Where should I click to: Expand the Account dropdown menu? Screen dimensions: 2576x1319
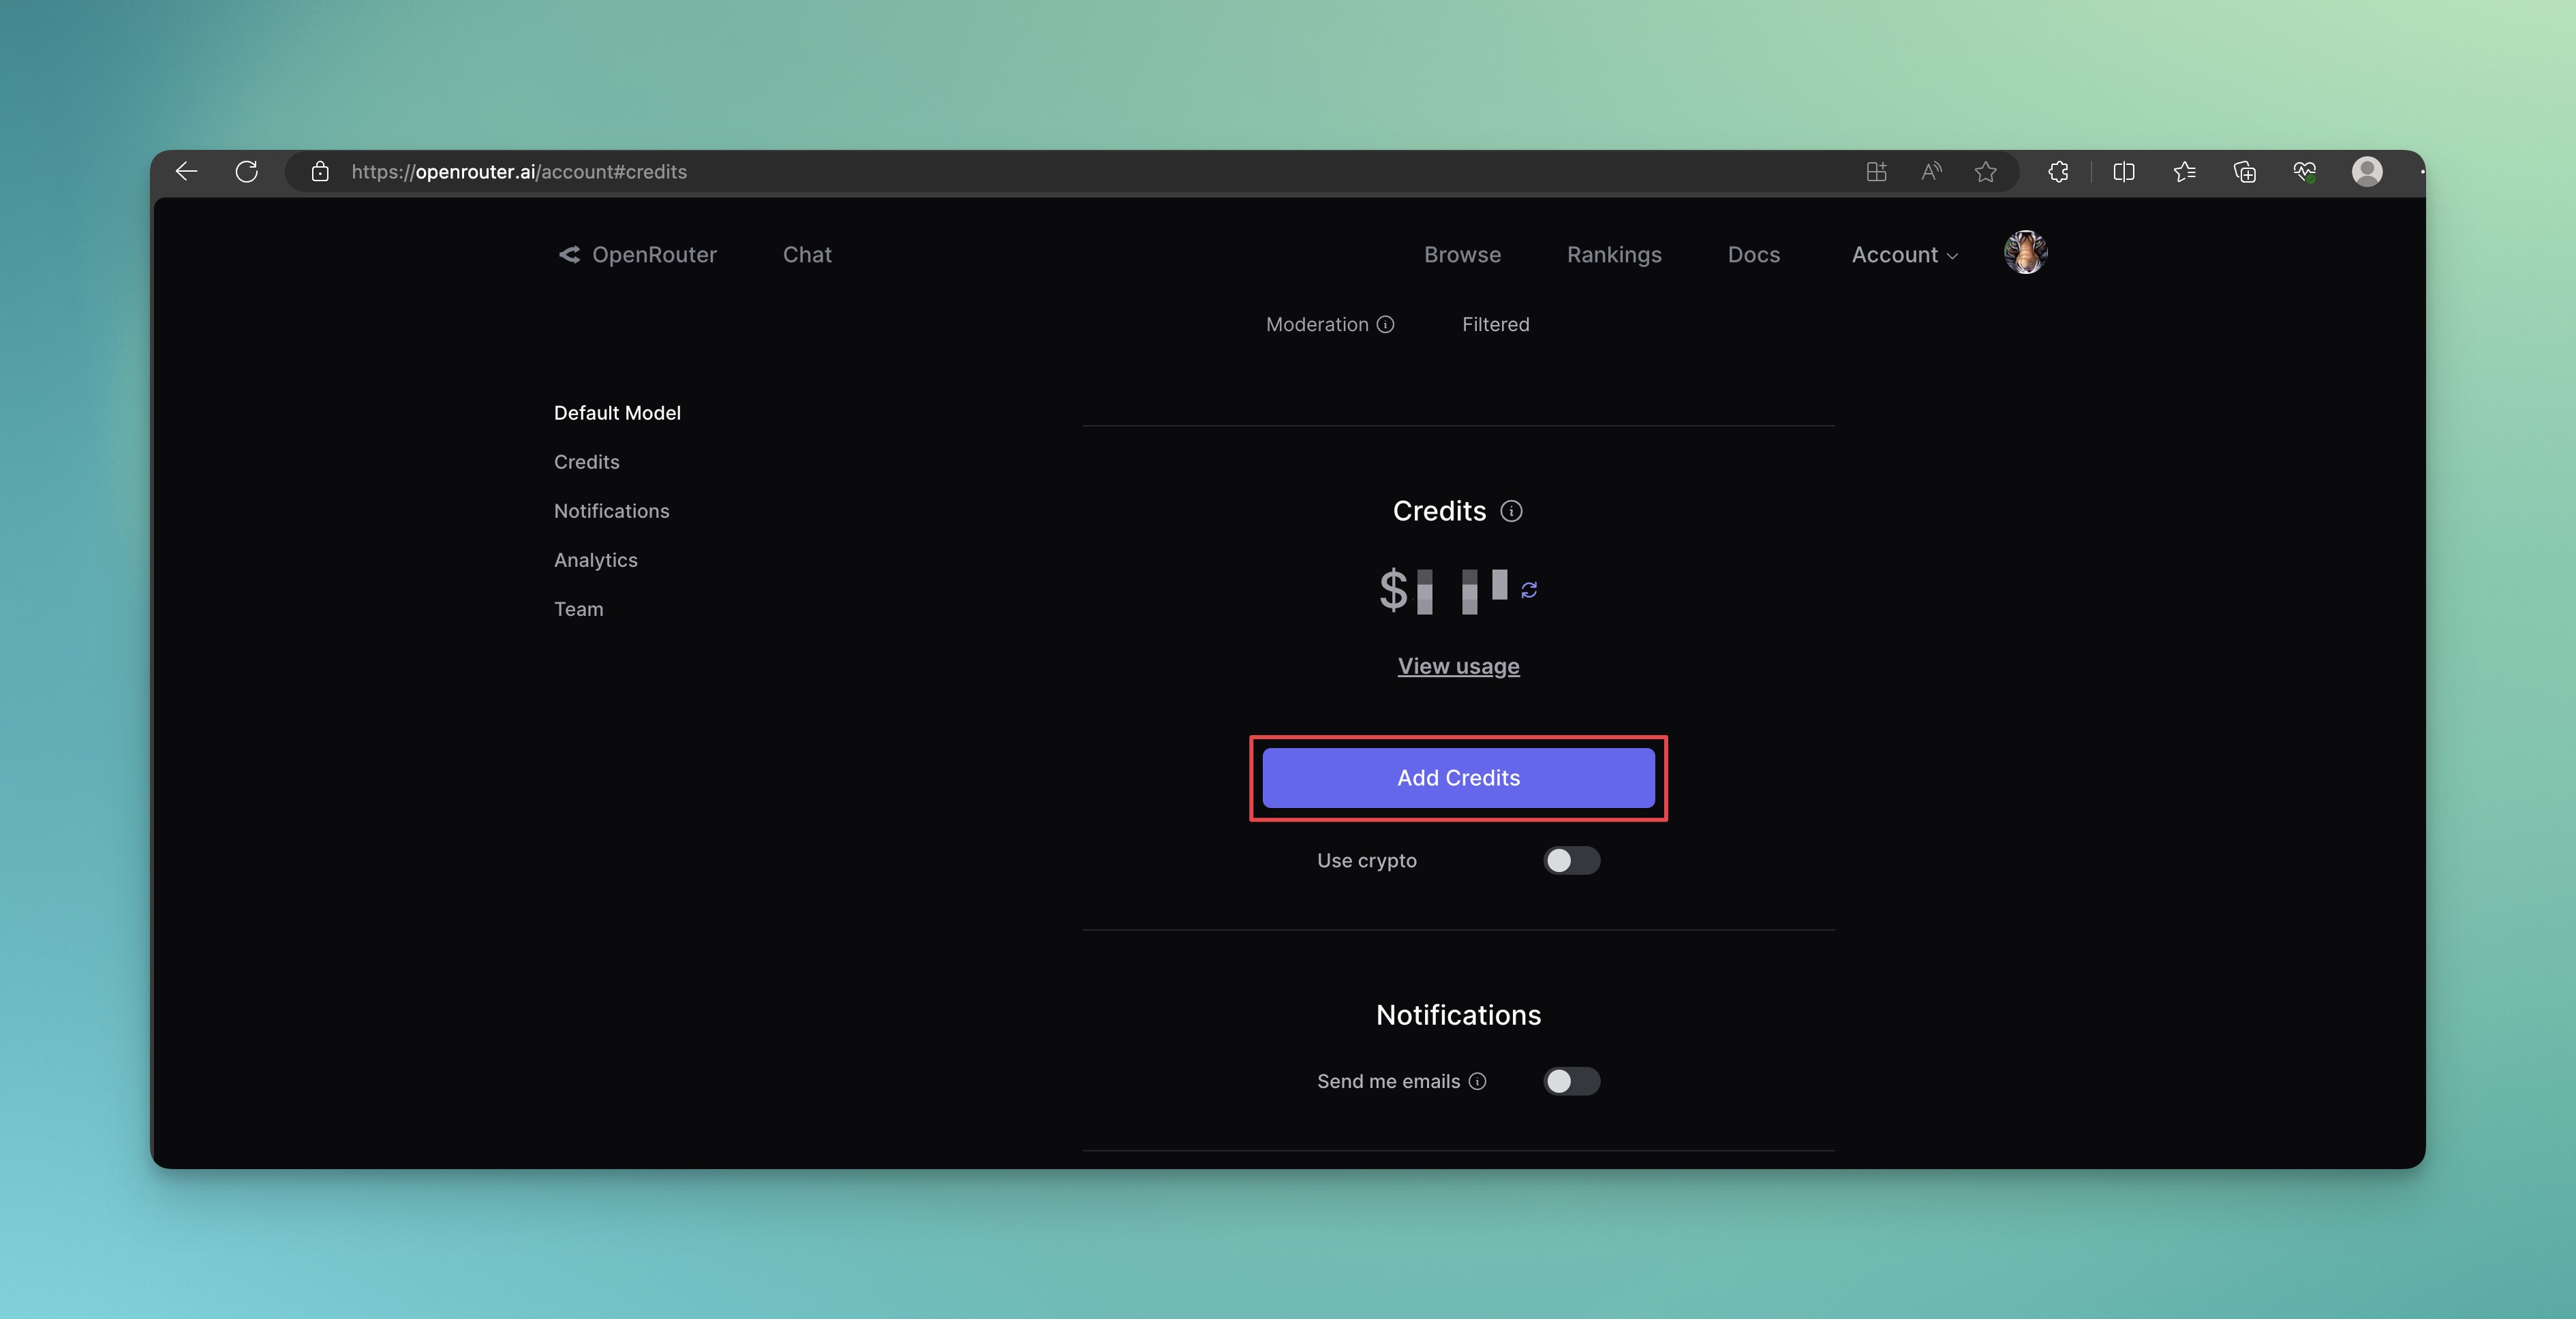[x=1904, y=255]
